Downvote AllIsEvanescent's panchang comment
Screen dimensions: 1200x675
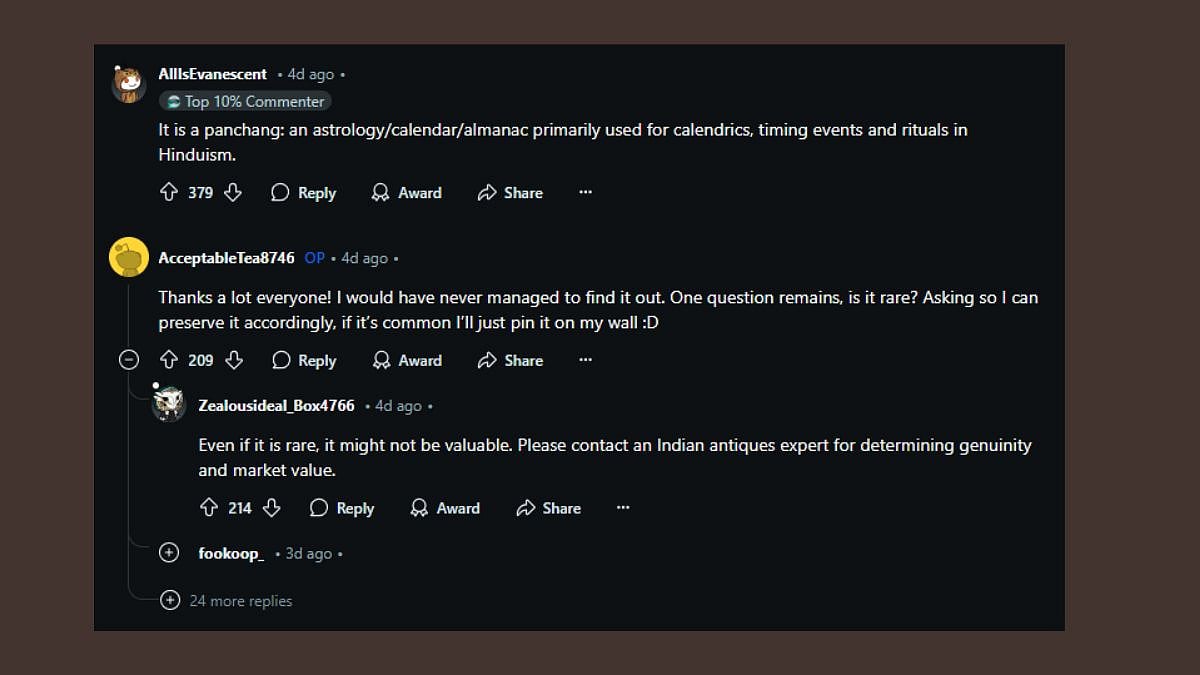(x=233, y=192)
